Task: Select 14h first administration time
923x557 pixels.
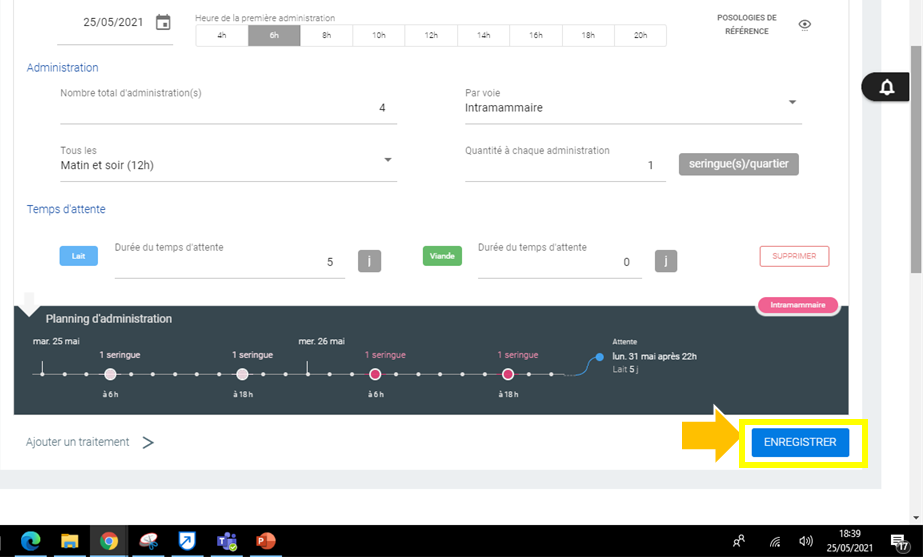Action: [484, 35]
